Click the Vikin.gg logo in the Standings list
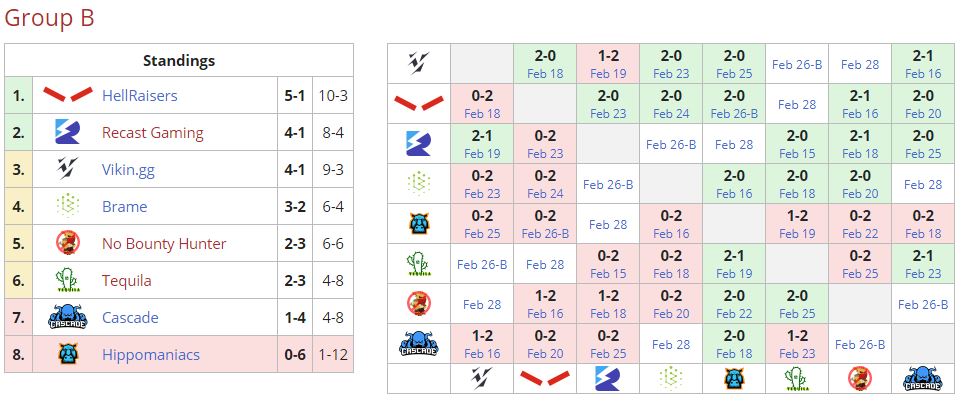This screenshot has width=962, height=406. pyautogui.click(x=68, y=170)
